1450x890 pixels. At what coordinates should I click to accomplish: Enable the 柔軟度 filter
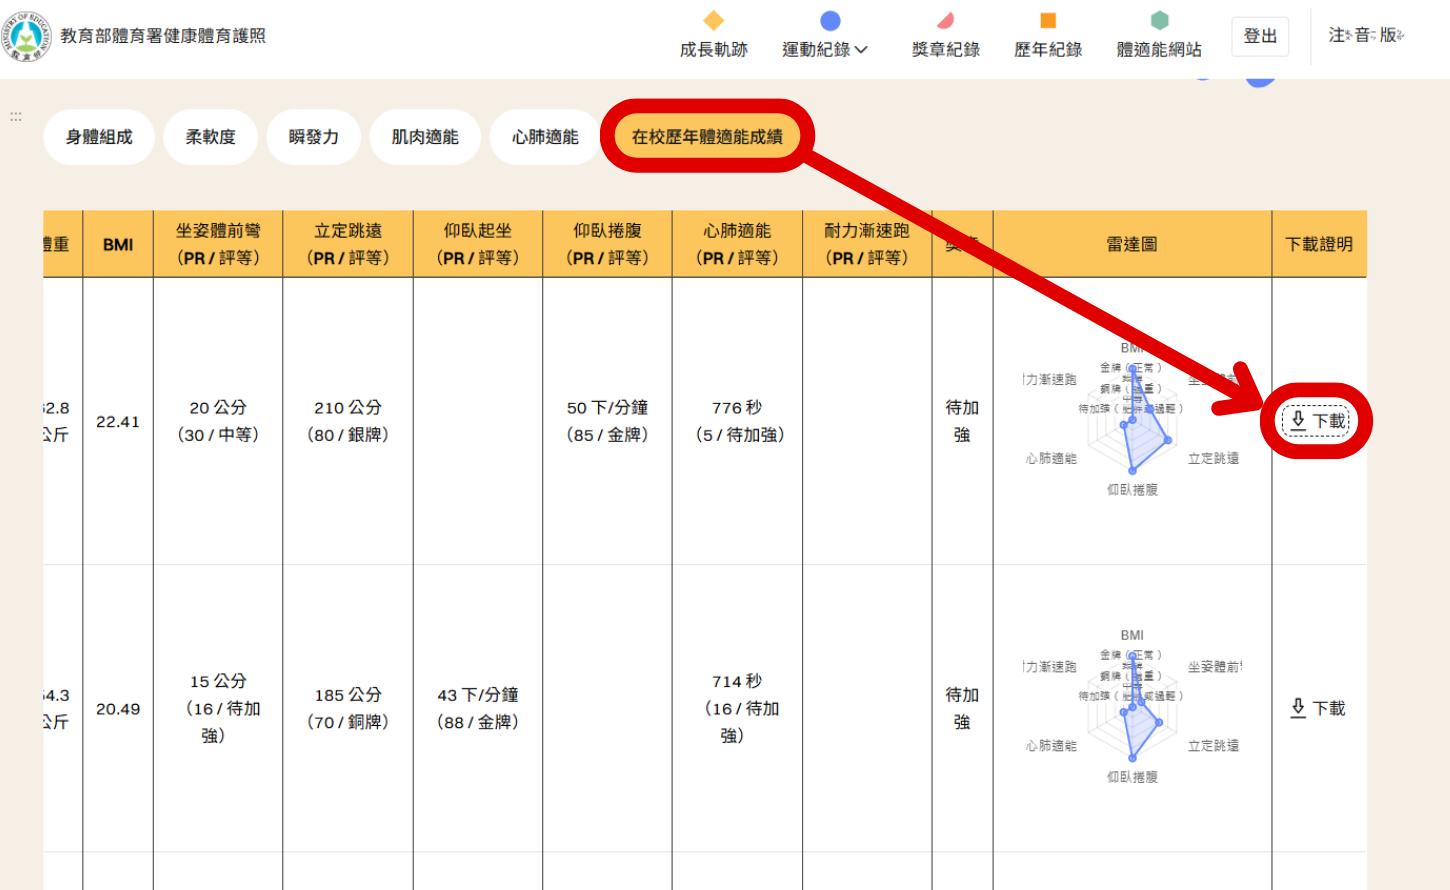tap(210, 137)
